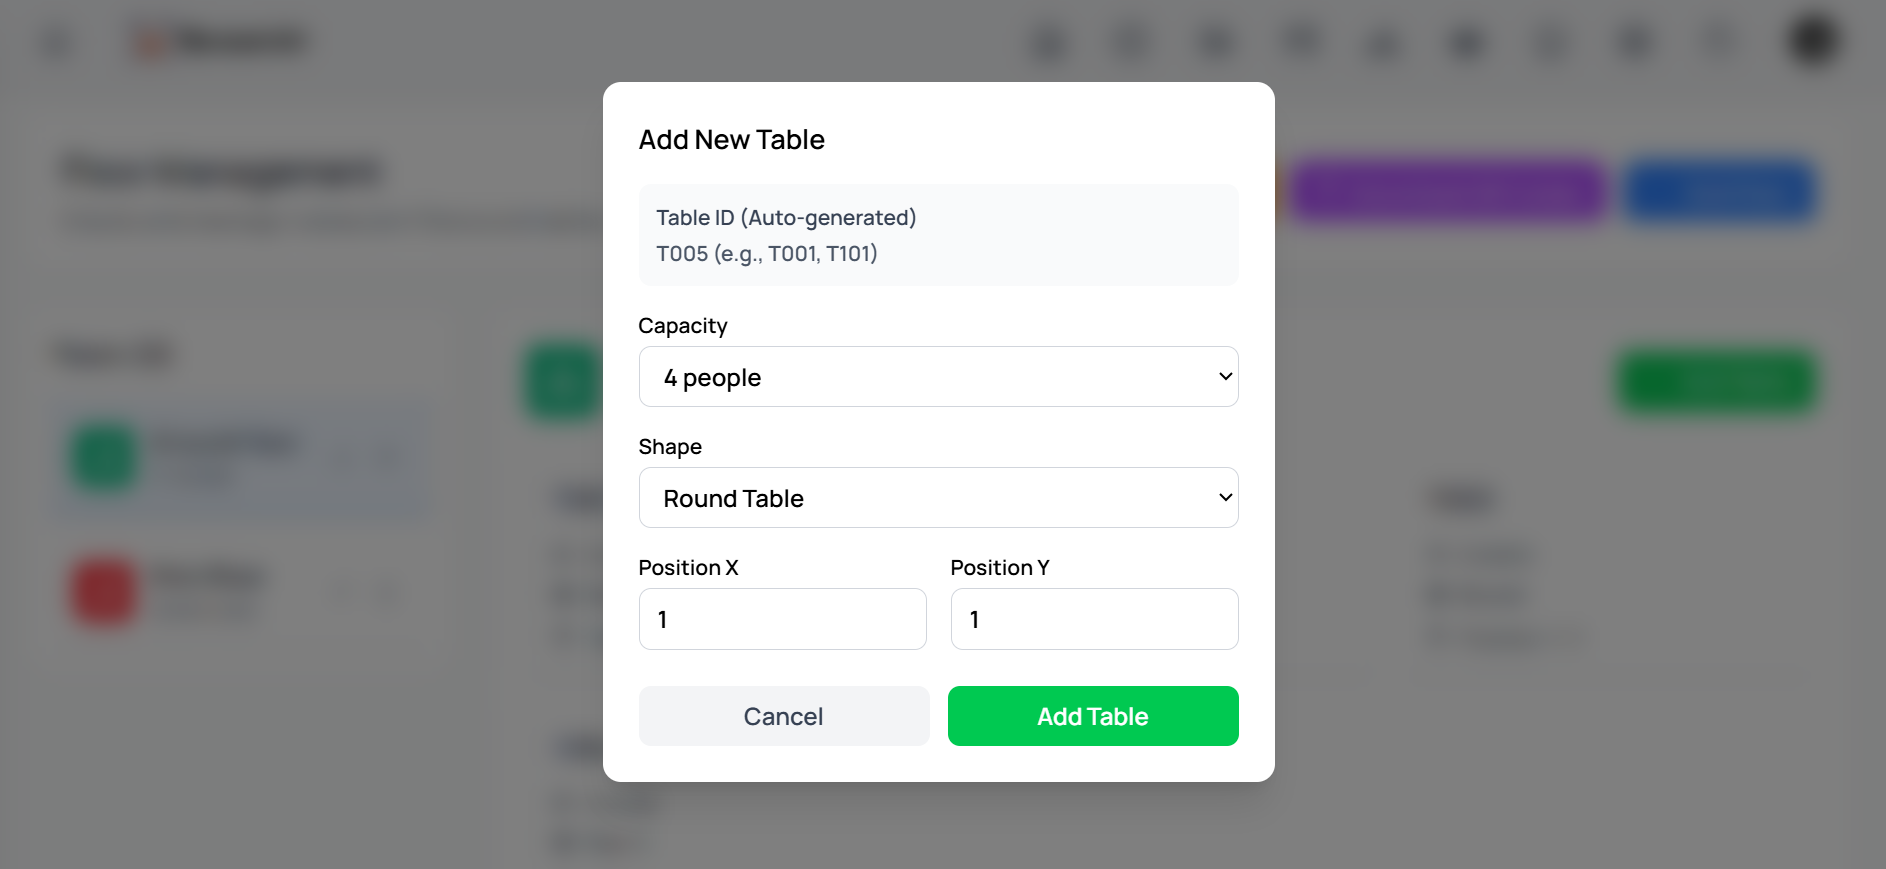This screenshot has height=869, width=1886.
Task: Click the restaurant app logo in header
Action: pyautogui.click(x=222, y=40)
